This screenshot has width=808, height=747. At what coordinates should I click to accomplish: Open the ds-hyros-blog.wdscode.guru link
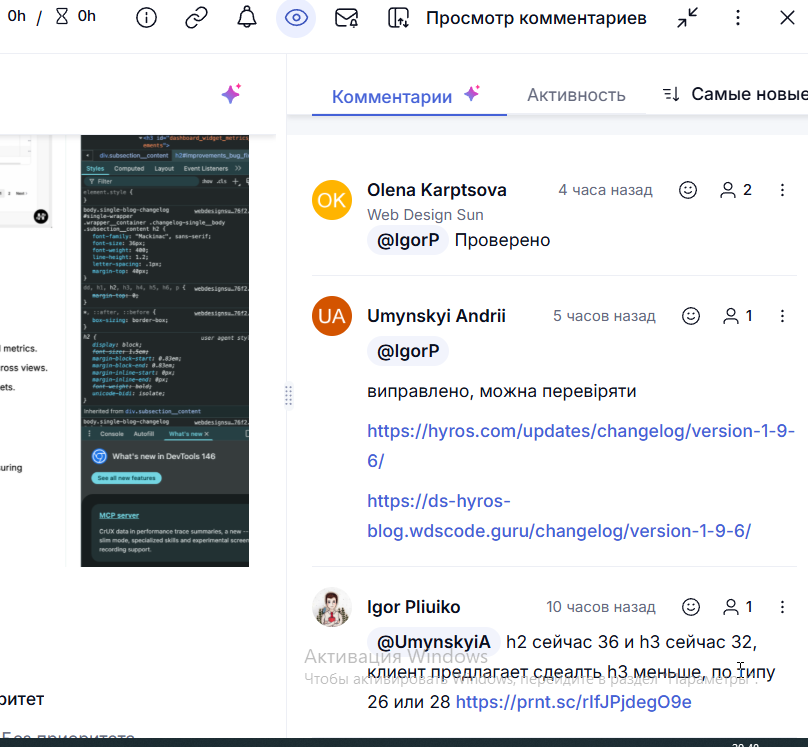559,516
